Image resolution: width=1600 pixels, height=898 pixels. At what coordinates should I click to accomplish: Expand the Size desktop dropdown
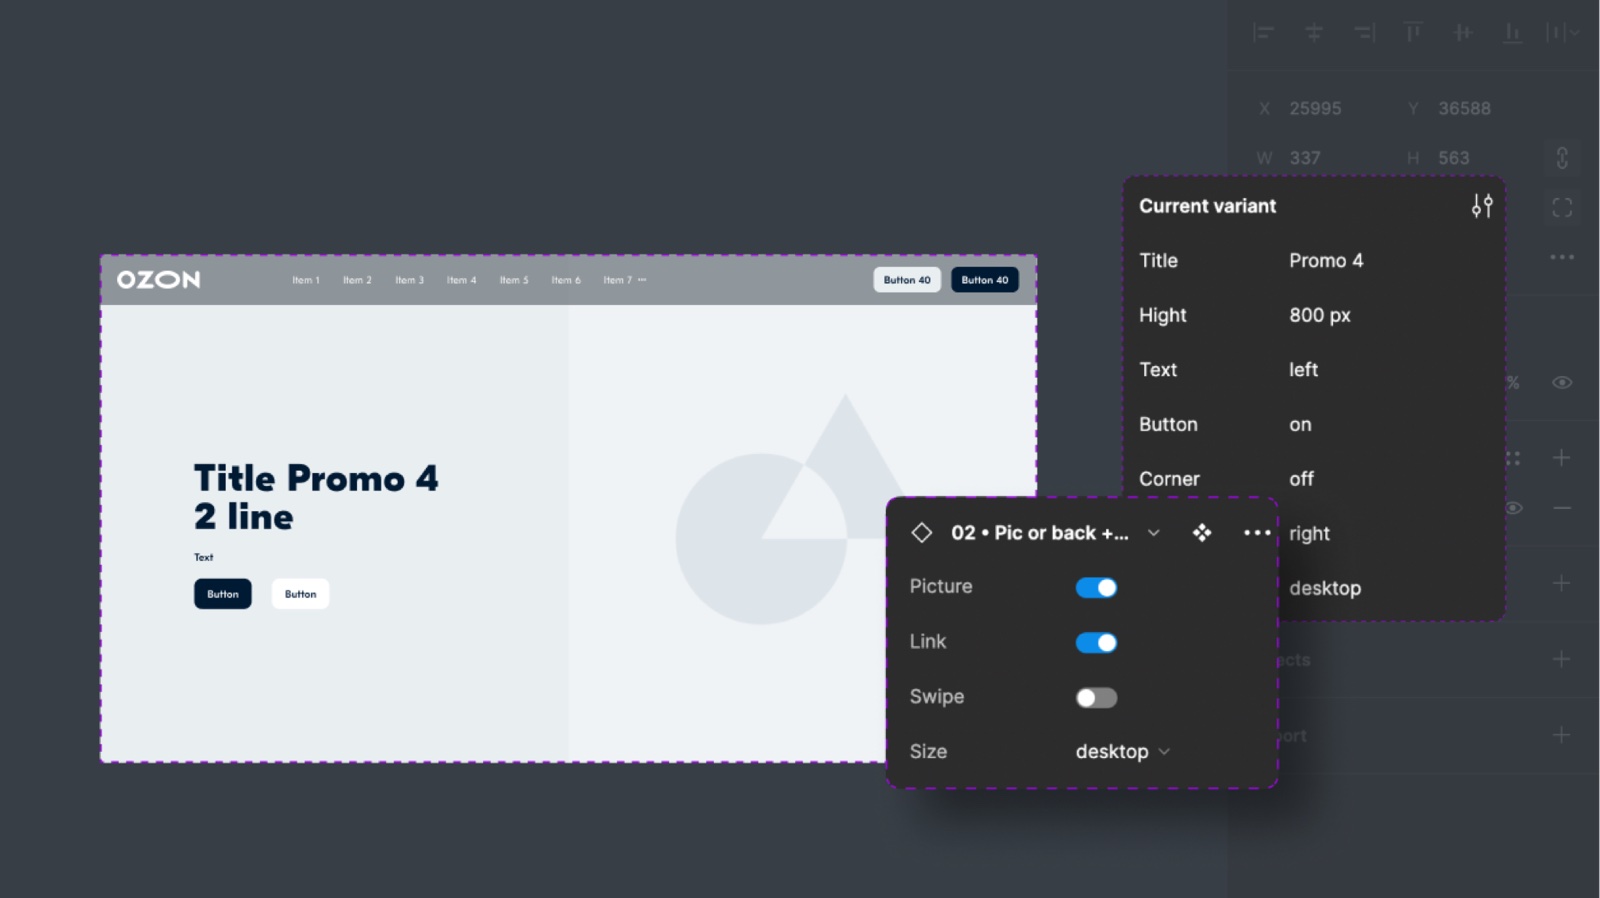click(1122, 752)
